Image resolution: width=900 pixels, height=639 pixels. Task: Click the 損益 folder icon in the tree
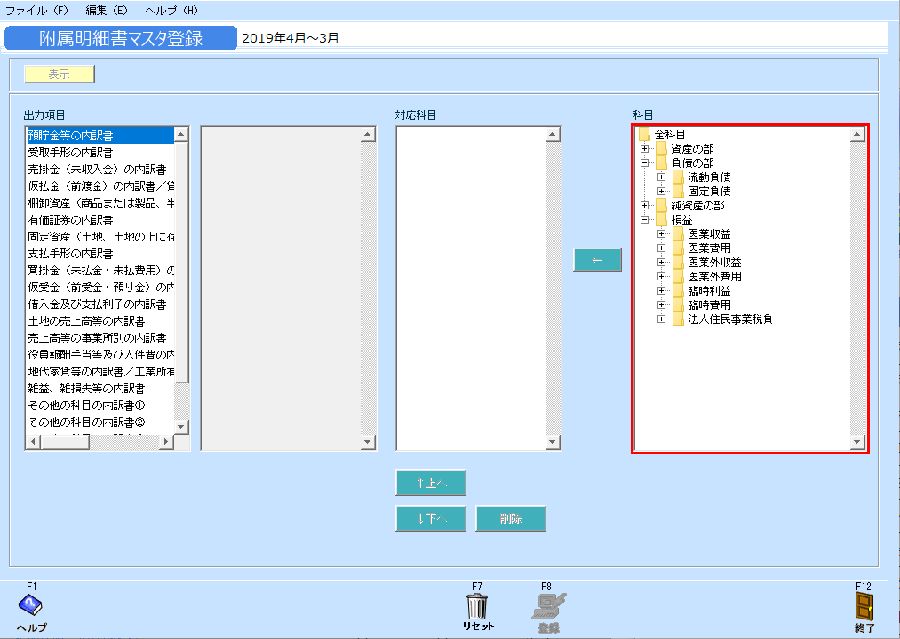coord(662,220)
